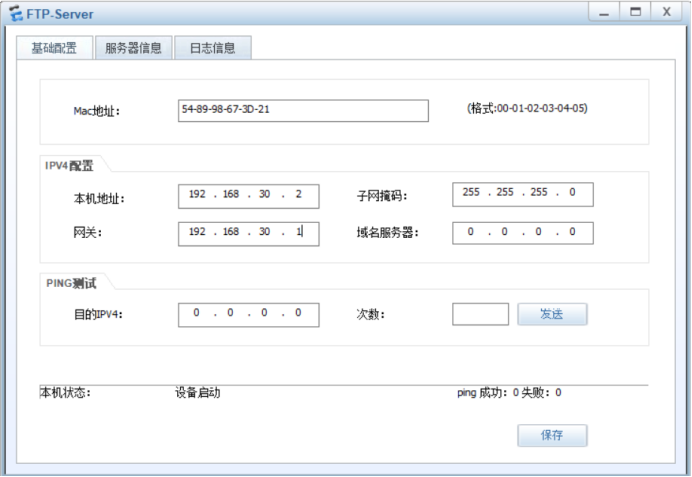The width and height of the screenshot is (692, 477).
Task: Click the FTP-Server app icon in title bar
Action: coord(16,14)
